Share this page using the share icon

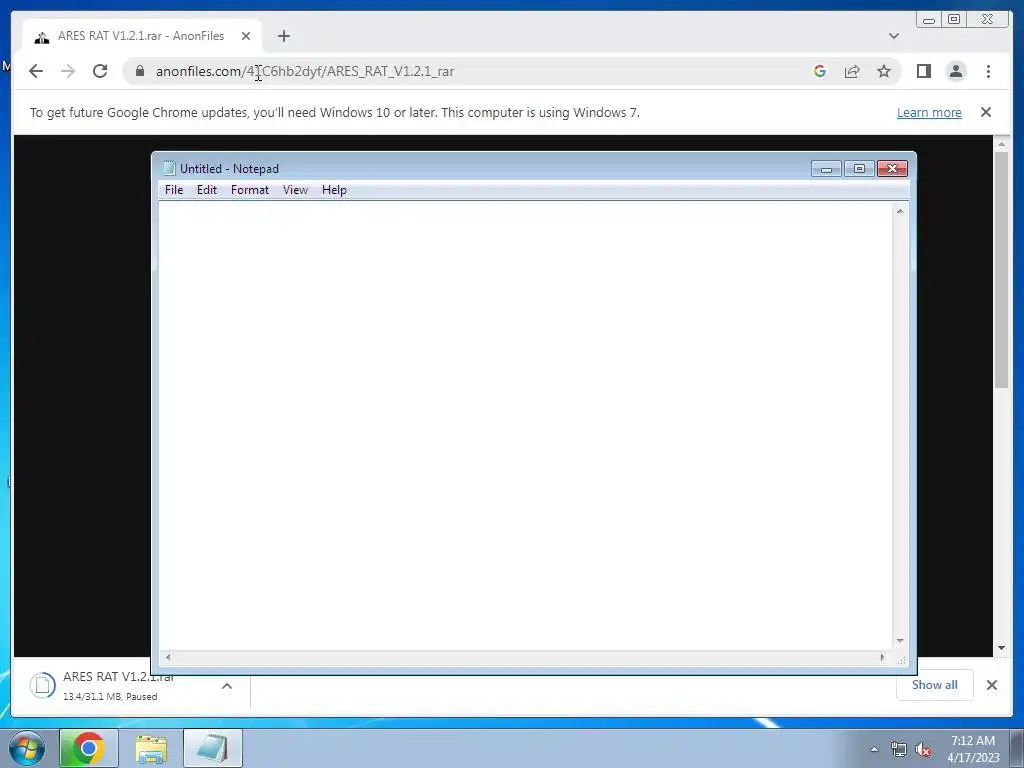click(x=852, y=71)
